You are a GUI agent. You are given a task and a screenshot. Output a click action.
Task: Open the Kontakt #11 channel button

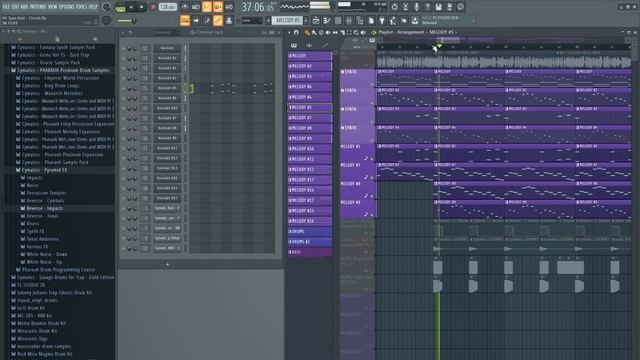coord(167,148)
